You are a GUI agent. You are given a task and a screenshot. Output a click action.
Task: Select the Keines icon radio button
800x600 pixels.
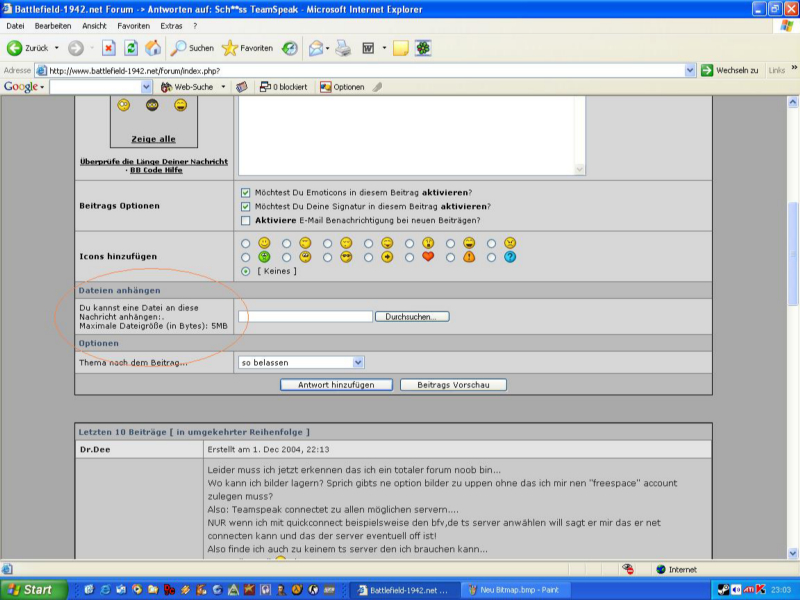click(x=246, y=271)
